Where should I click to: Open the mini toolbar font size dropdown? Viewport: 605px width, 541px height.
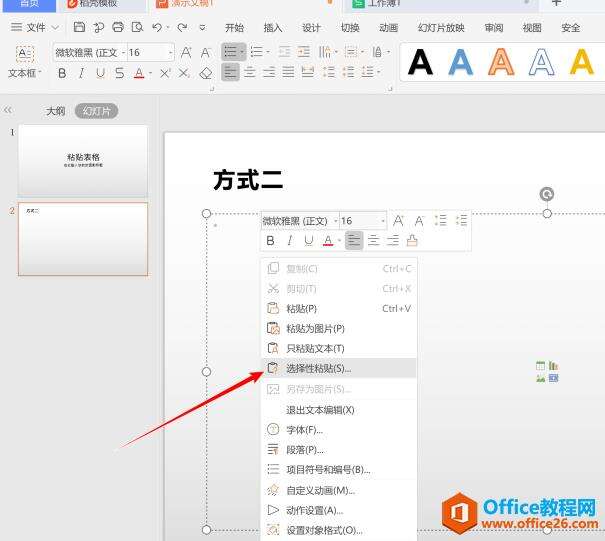click(x=382, y=221)
